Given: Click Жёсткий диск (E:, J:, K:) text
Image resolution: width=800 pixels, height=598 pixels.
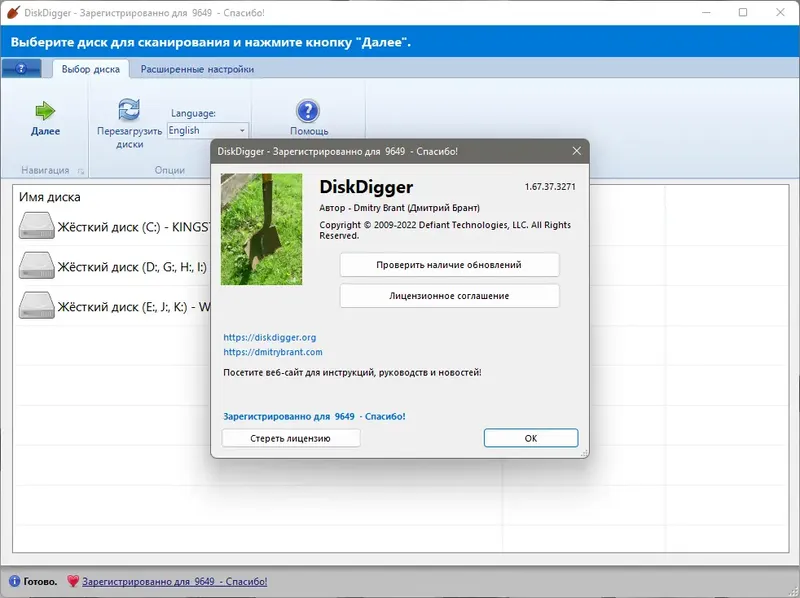Looking at the screenshot, I should 134,307.
